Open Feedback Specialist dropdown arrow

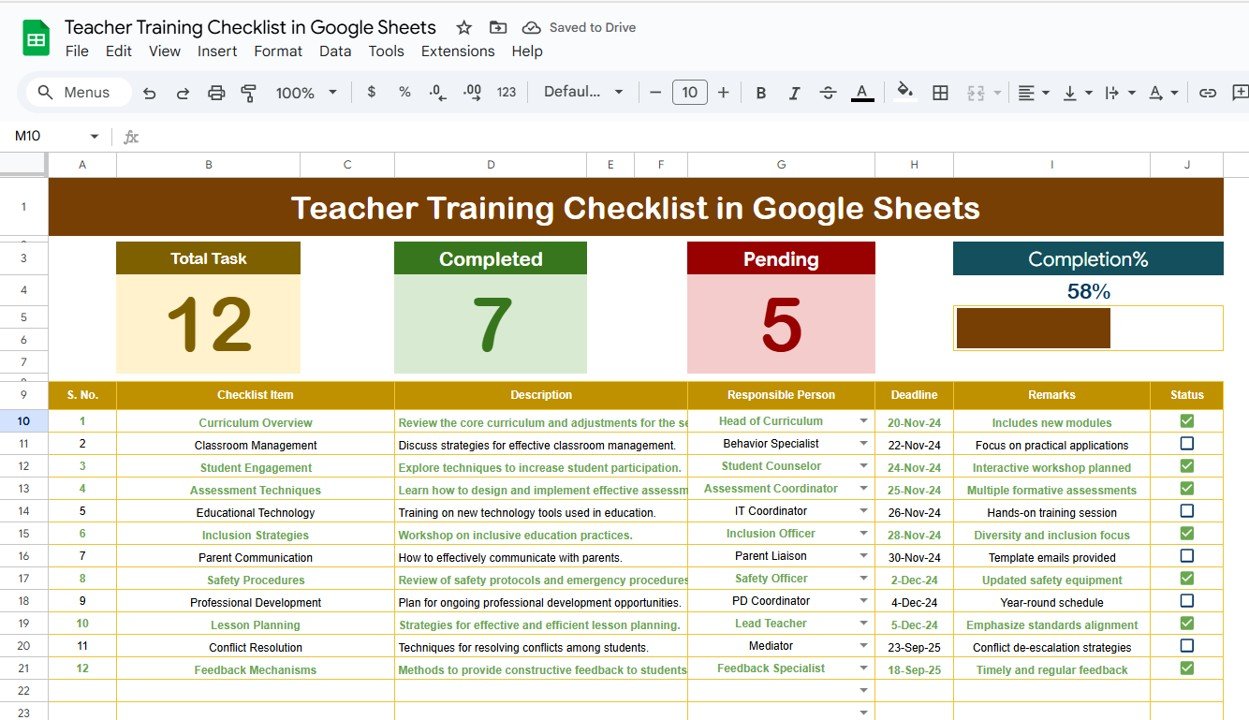click(863, 669)
